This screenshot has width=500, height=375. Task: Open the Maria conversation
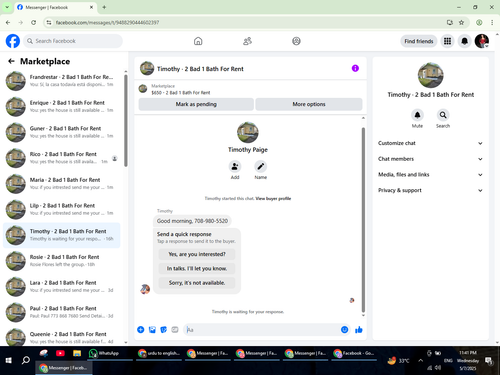[61, 183]
